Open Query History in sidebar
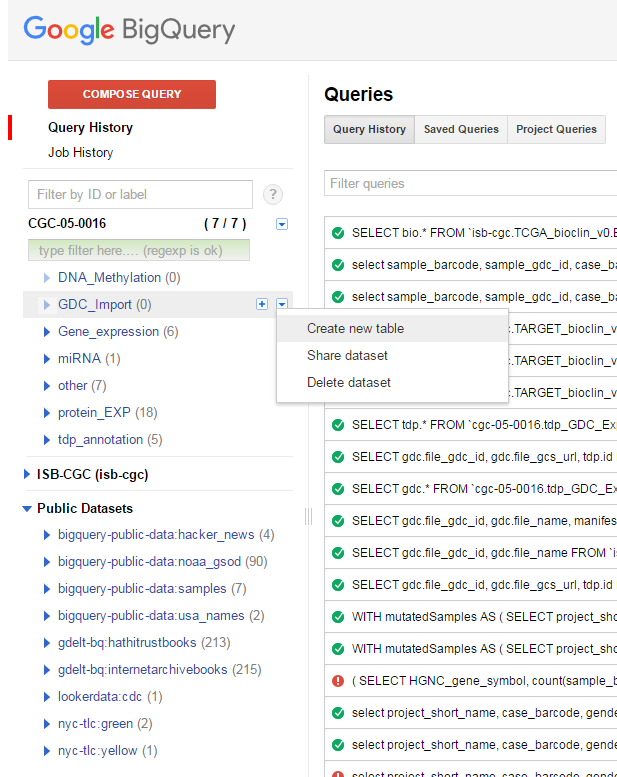This screenshot has width=617, height=777. [90, 127]
